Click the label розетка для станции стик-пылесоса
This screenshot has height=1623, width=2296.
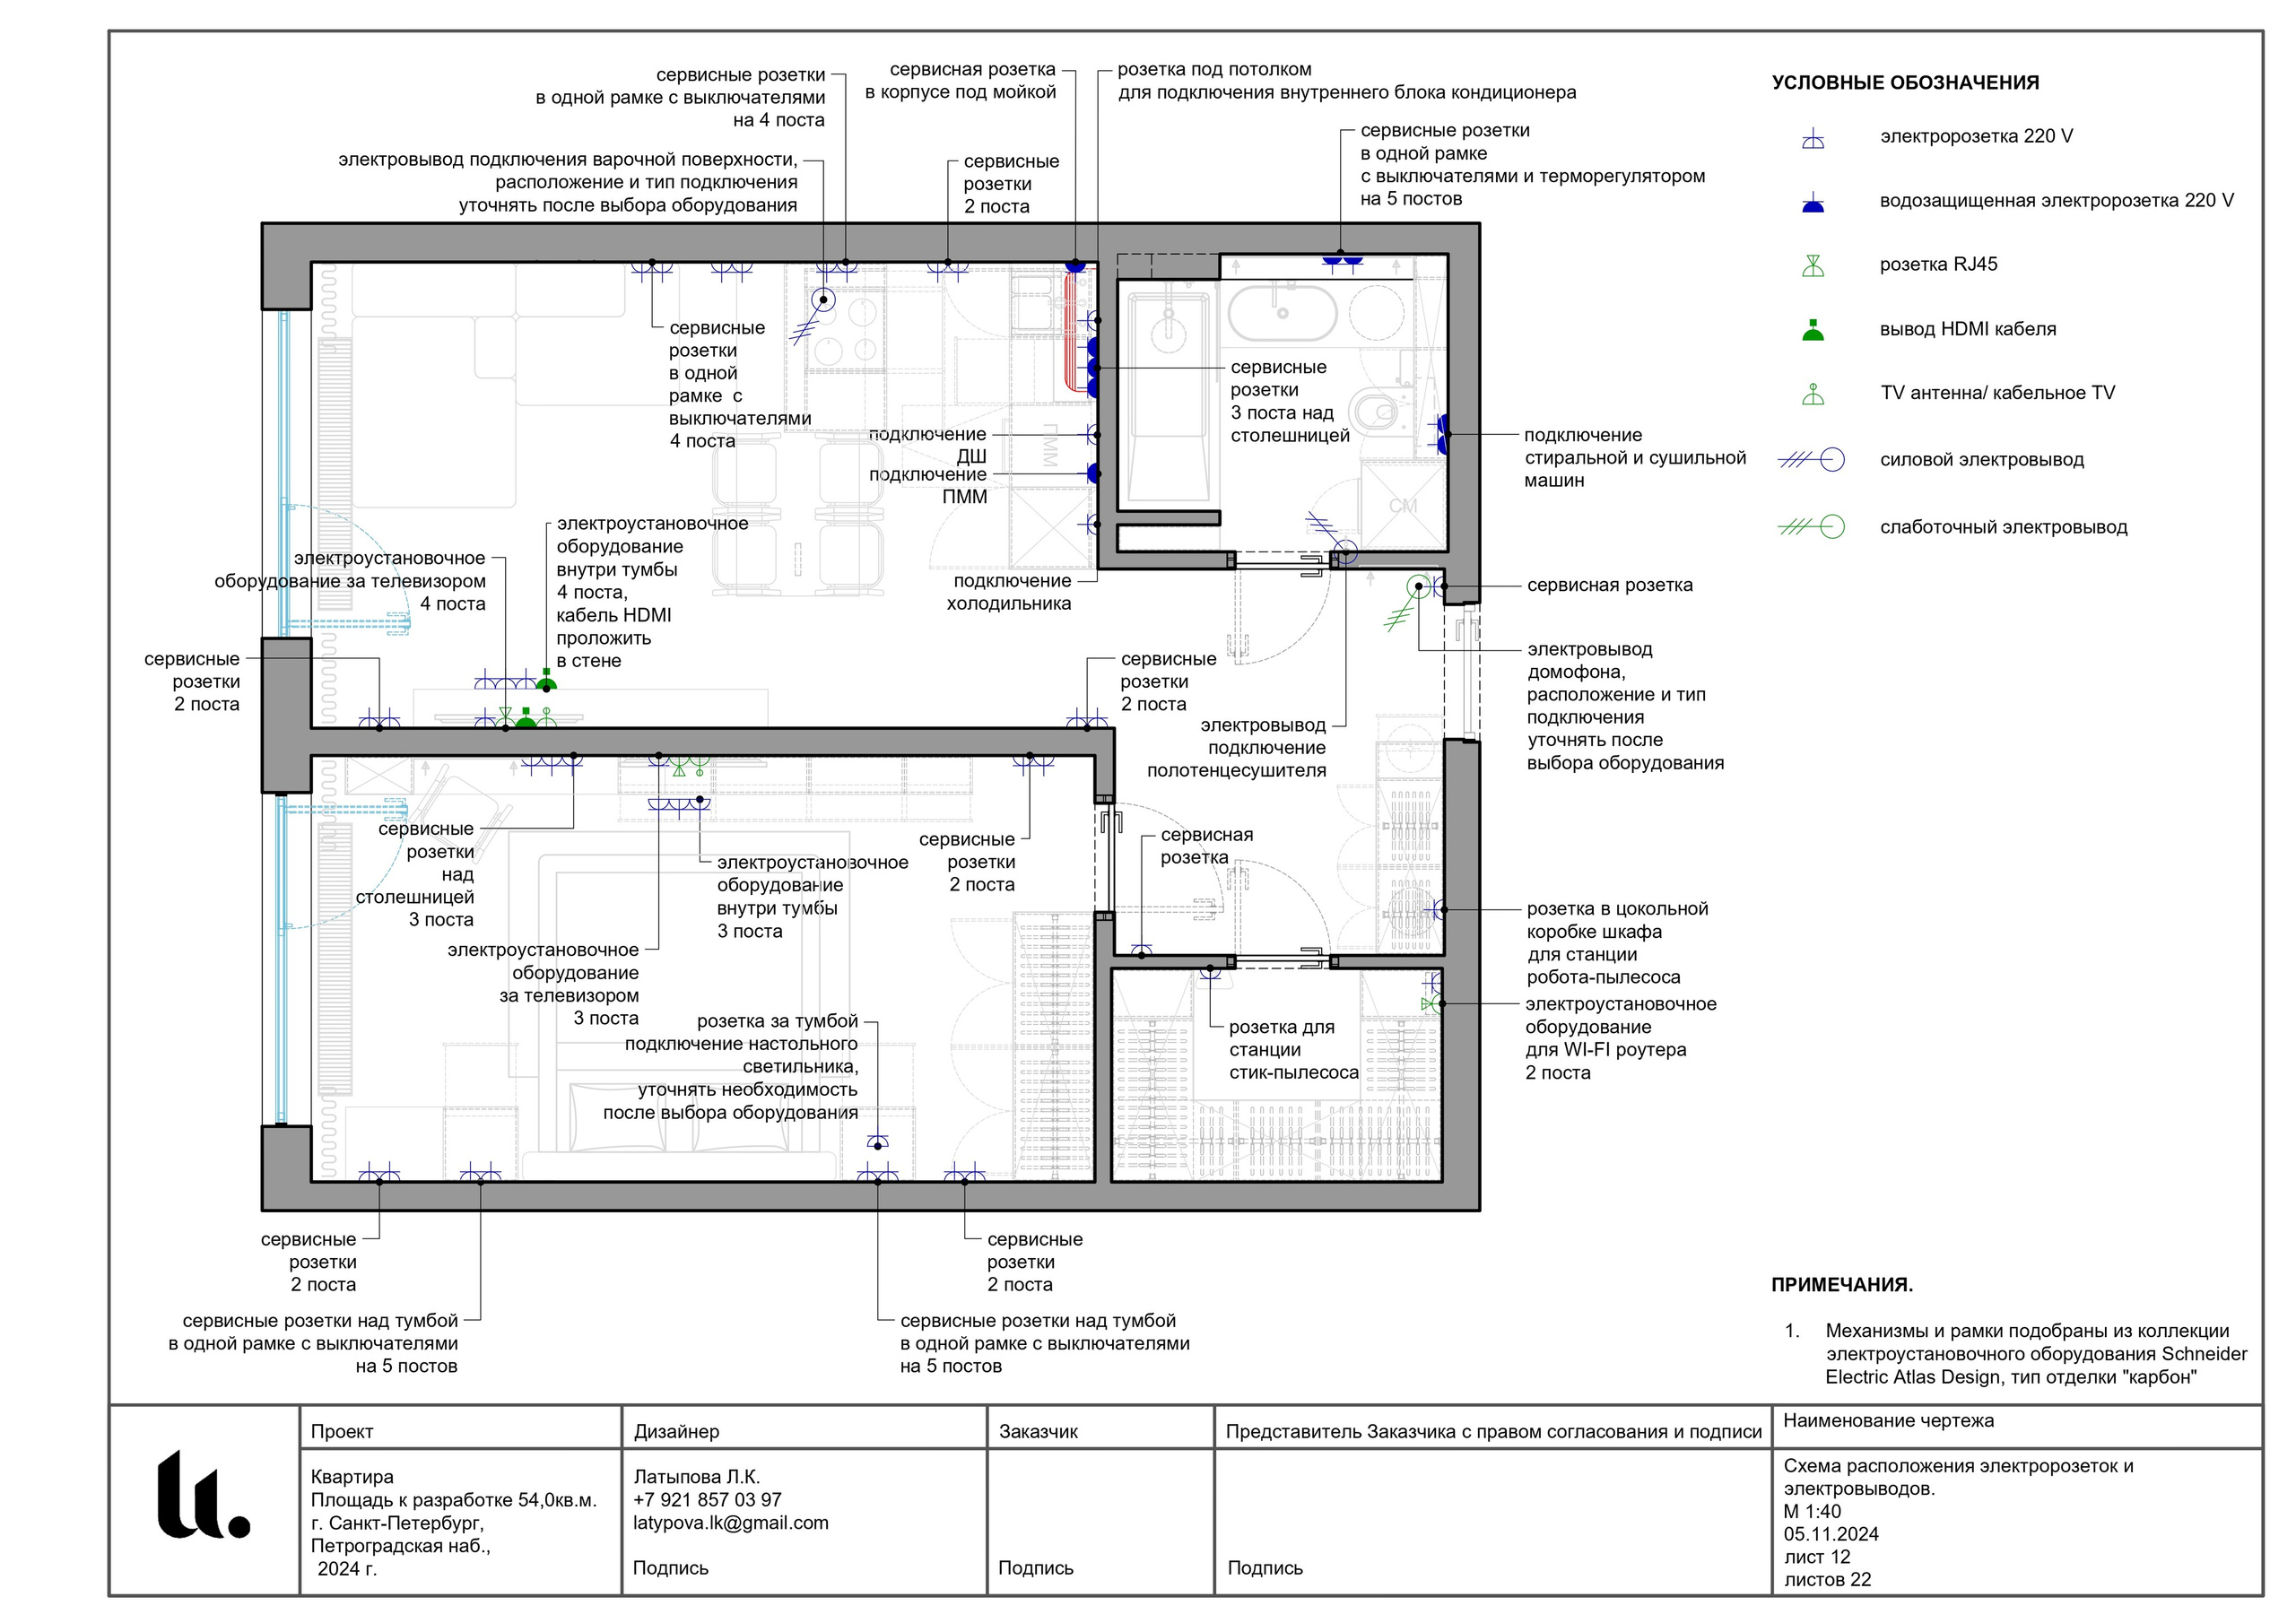click(x=1293, y=1050)
